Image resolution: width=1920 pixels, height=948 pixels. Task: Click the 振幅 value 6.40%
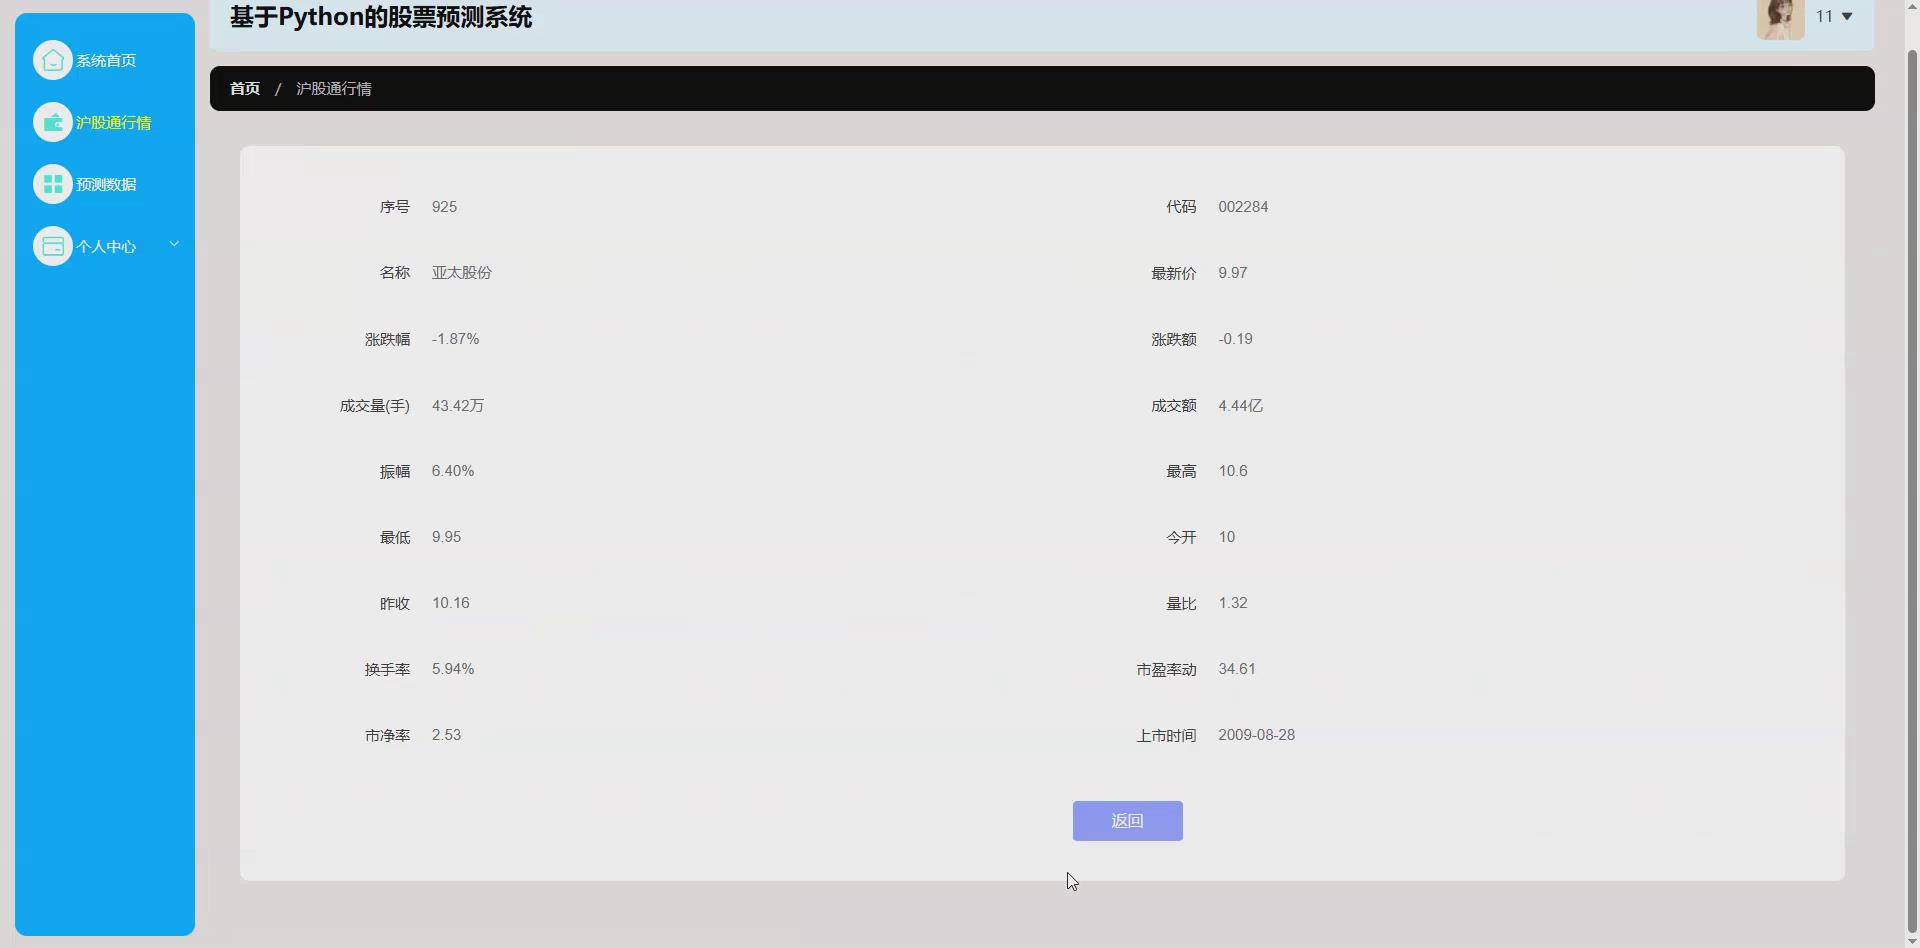point(453,471)
